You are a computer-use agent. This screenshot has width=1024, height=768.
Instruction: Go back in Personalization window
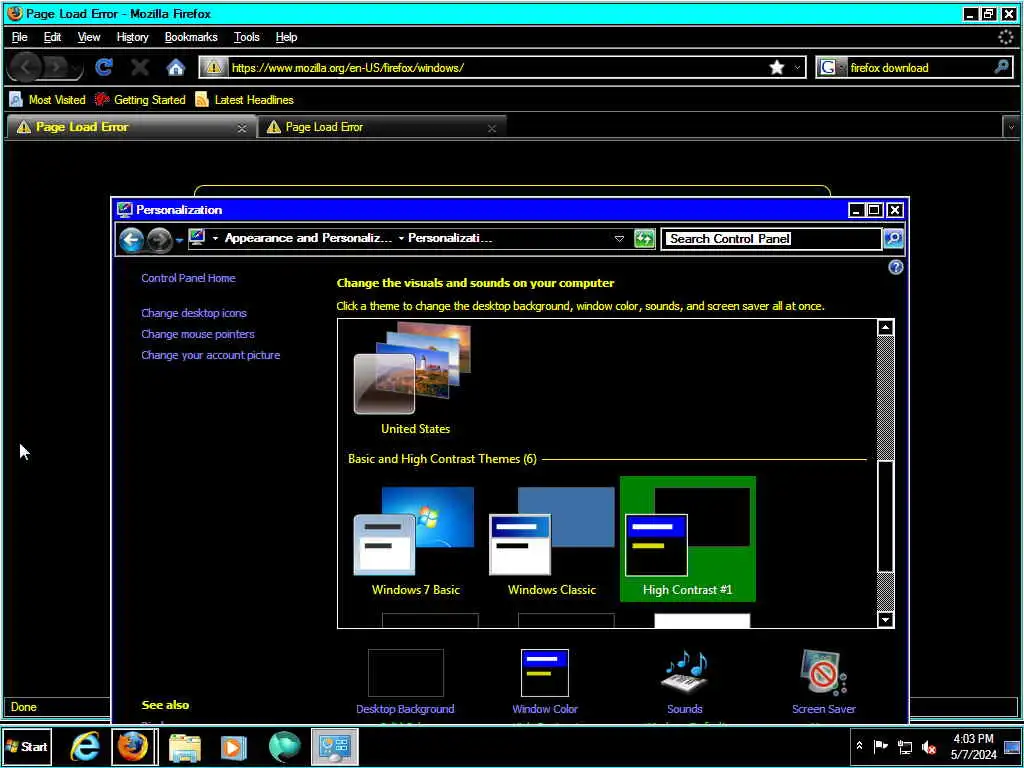[131, 240]
